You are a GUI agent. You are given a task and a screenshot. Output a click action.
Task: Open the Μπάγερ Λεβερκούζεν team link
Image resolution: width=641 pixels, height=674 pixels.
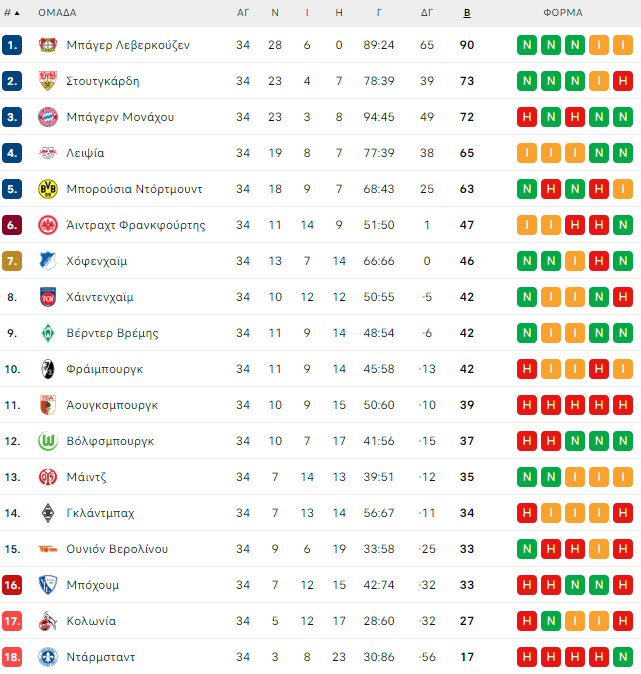coord(127,45)
